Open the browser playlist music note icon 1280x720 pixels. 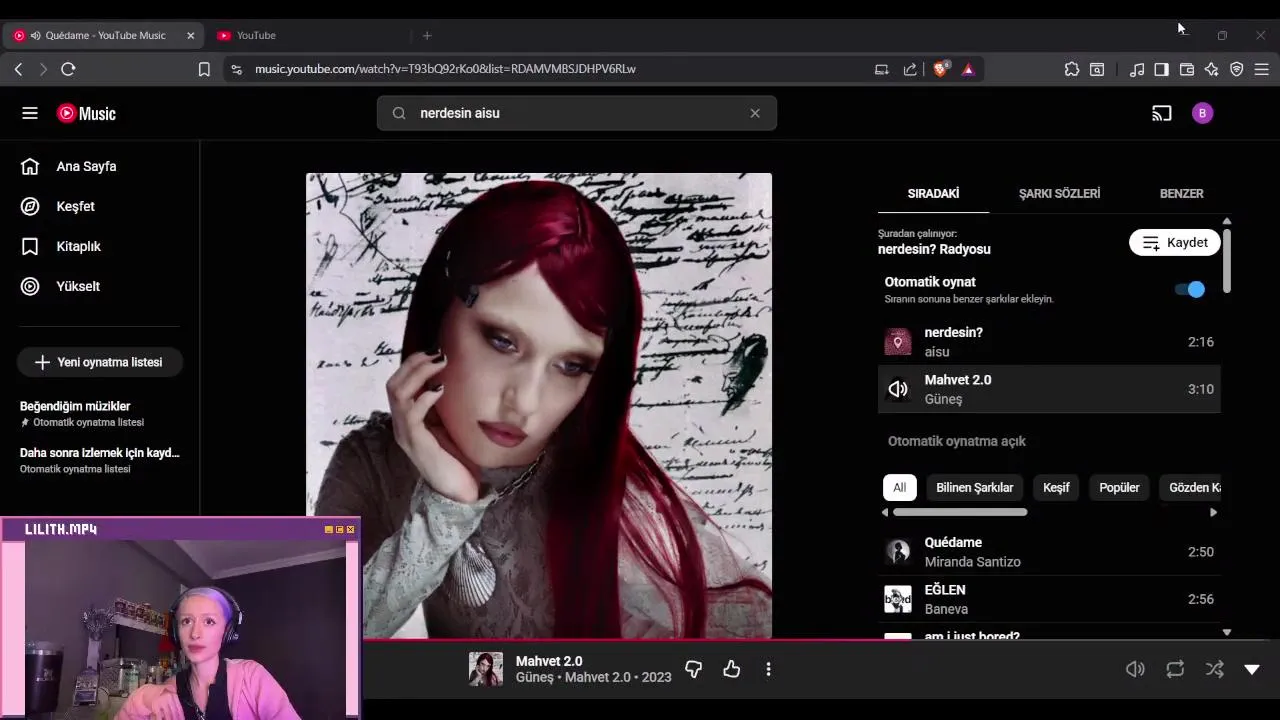click(x=1137, y=69)
